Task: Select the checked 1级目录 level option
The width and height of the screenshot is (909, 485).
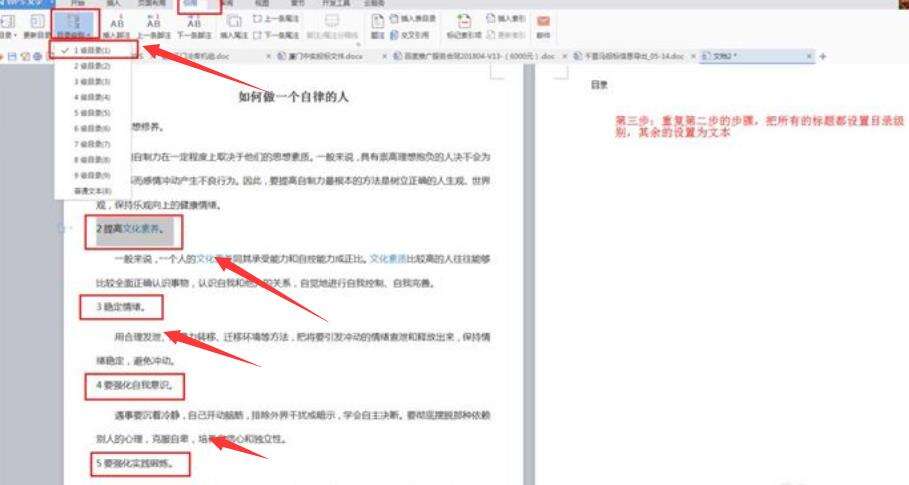Action: coord(93,50)
